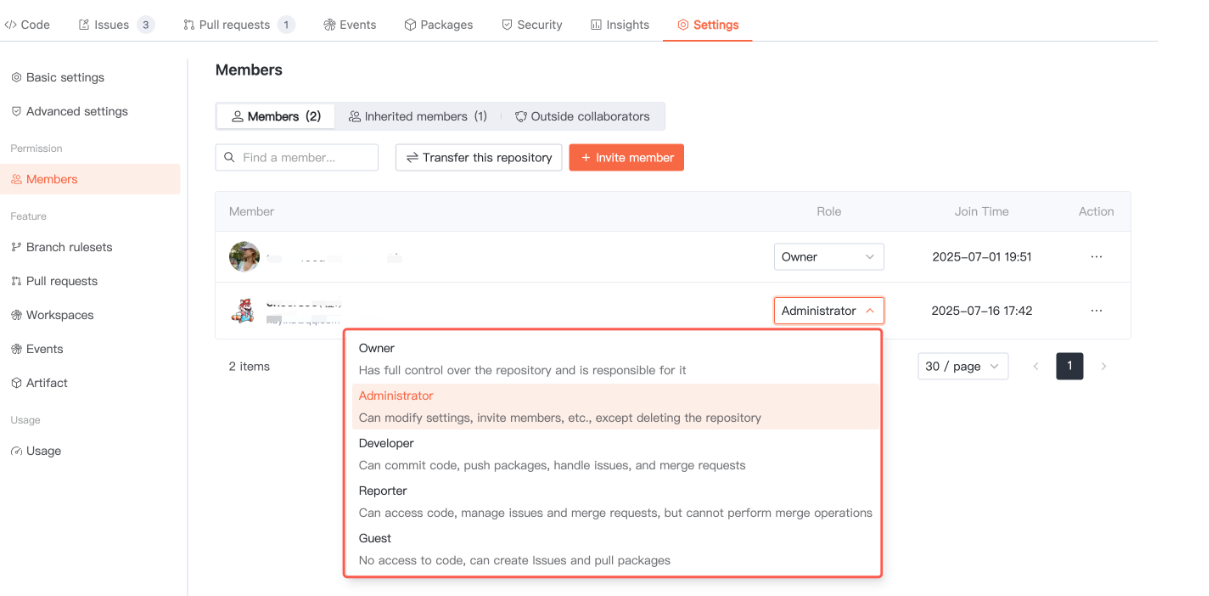
Task: Expand the Owner role dropdown
Action: point(828,257)
